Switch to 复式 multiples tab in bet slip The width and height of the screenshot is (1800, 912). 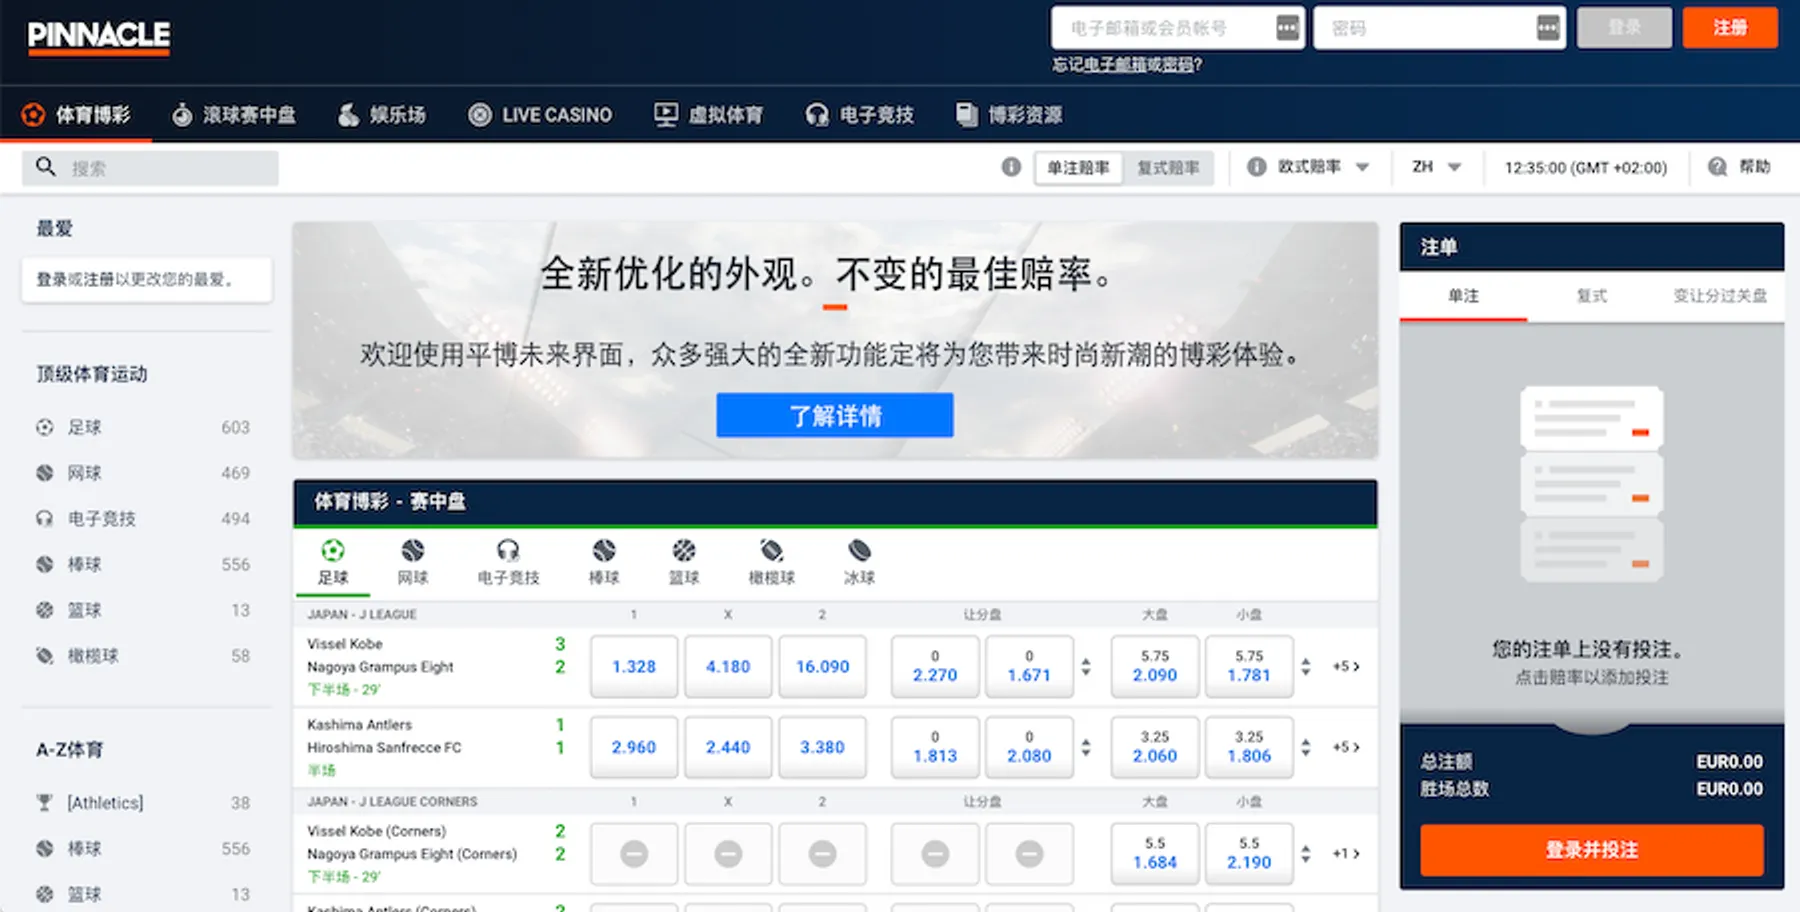pos(1591,296)
